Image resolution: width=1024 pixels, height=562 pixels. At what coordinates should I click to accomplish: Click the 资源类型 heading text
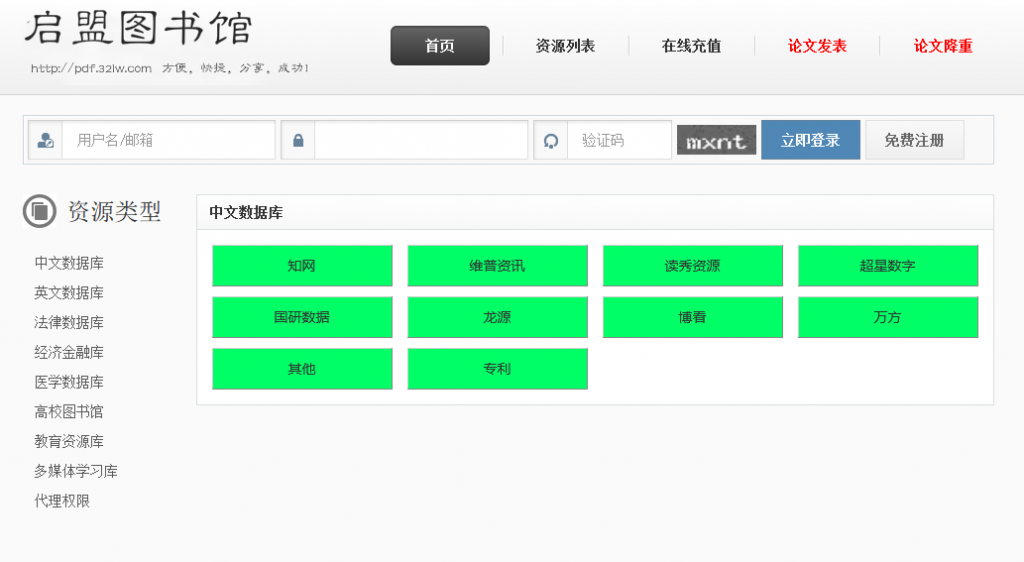click(x=114, y=211)
